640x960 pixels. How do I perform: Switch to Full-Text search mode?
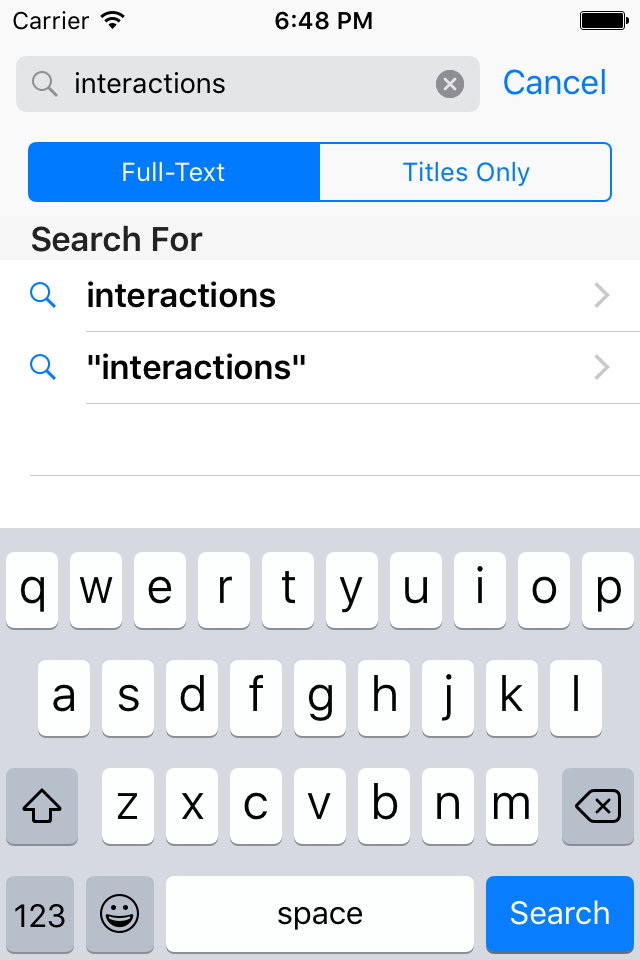click(174, 172)
